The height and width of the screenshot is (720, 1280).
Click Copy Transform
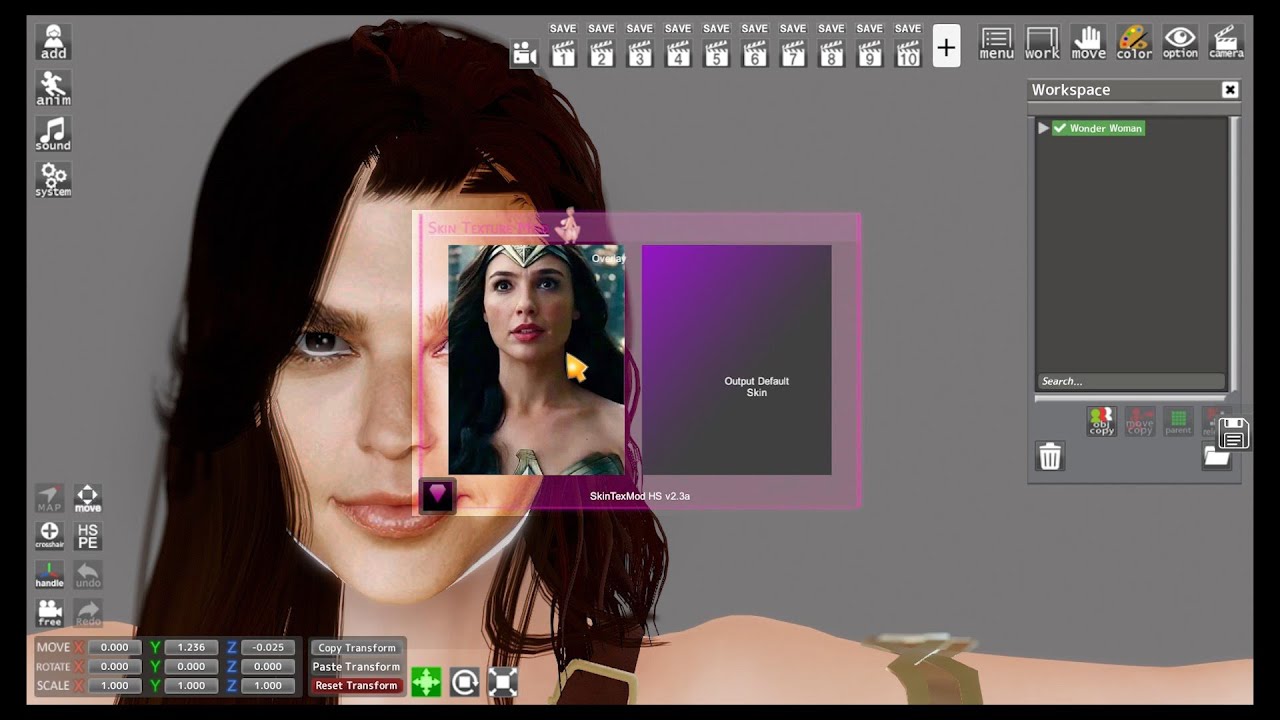(x=357, y=648)
